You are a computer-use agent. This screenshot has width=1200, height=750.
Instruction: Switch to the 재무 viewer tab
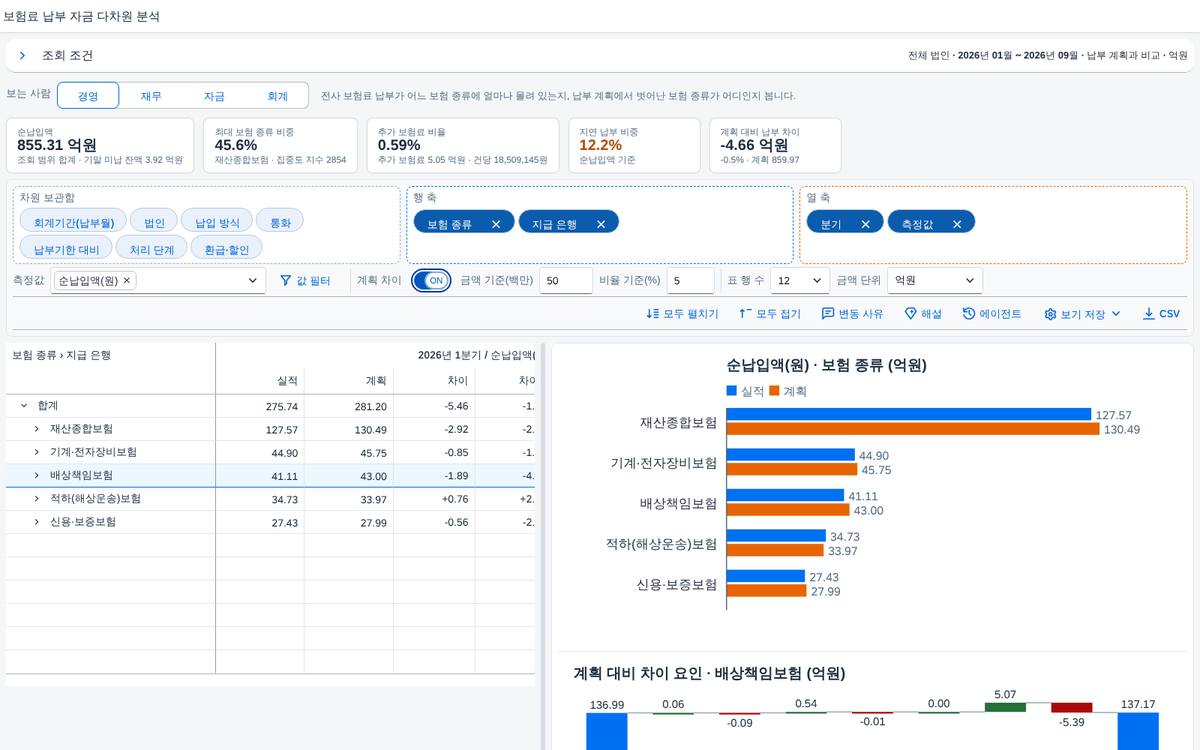click(151, 96)
